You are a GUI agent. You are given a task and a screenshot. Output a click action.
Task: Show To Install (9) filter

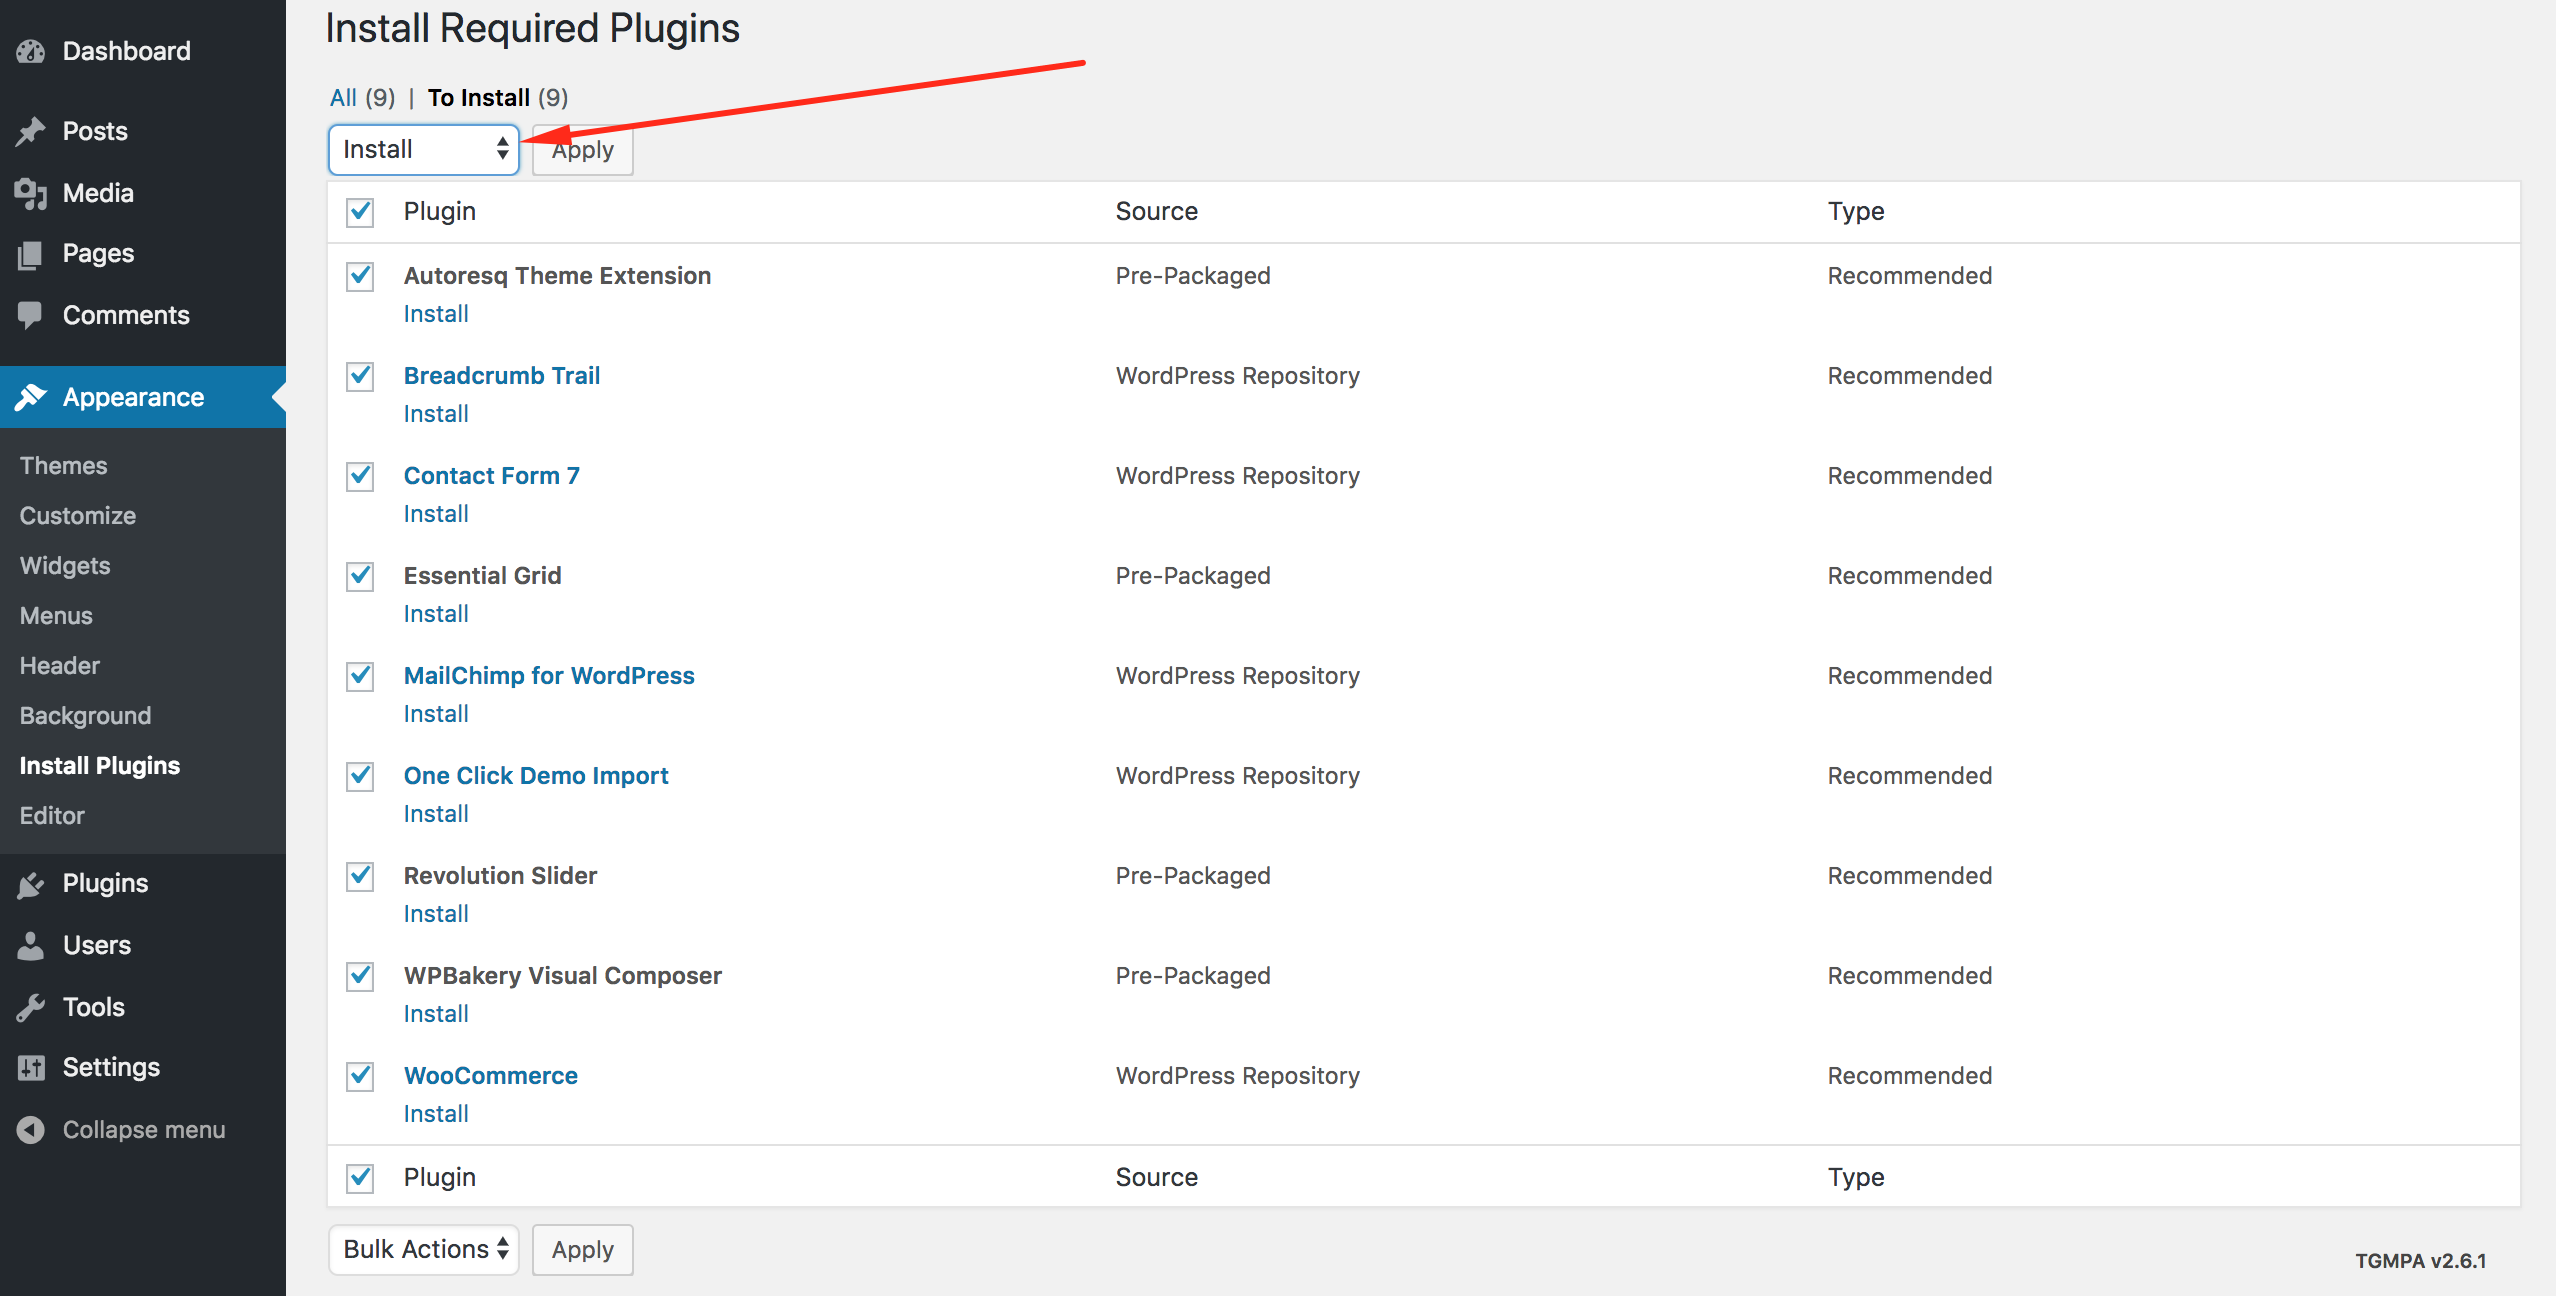point(498,98)
